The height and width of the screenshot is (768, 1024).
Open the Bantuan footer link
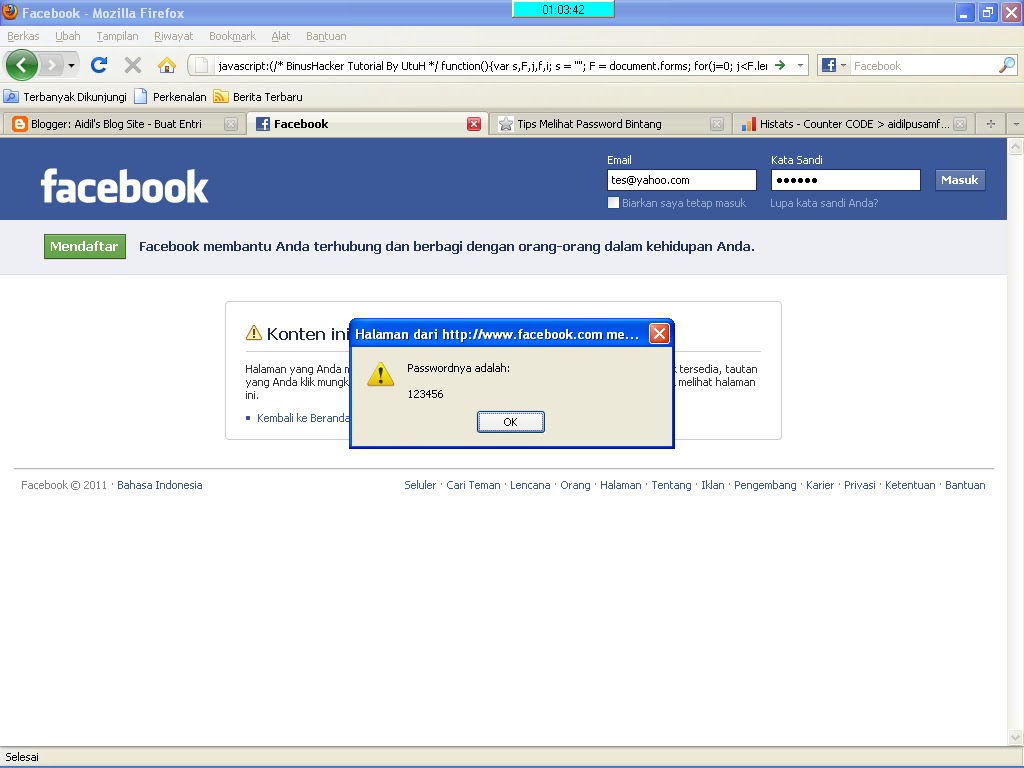[x=965, y=485]
